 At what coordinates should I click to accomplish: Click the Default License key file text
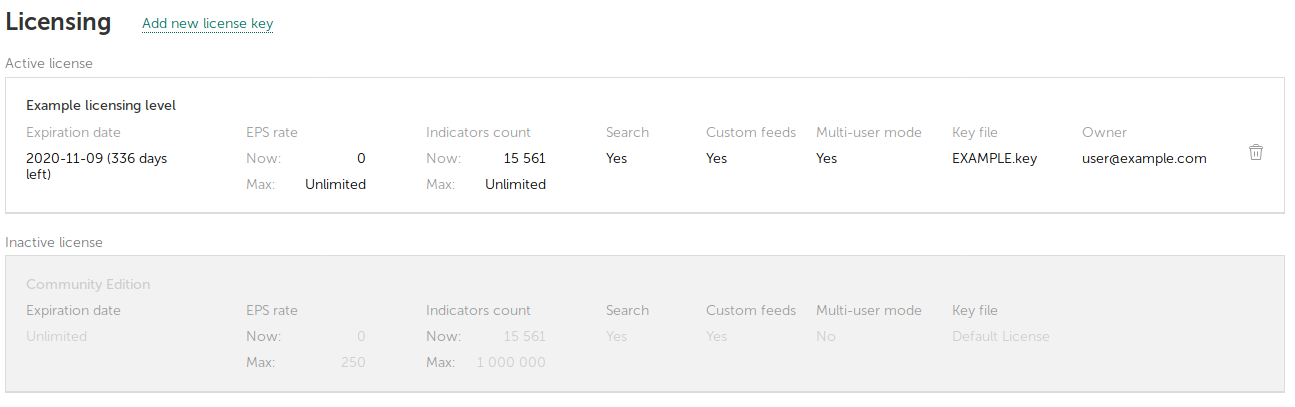pyautogui.click(x=1000, y=336)
